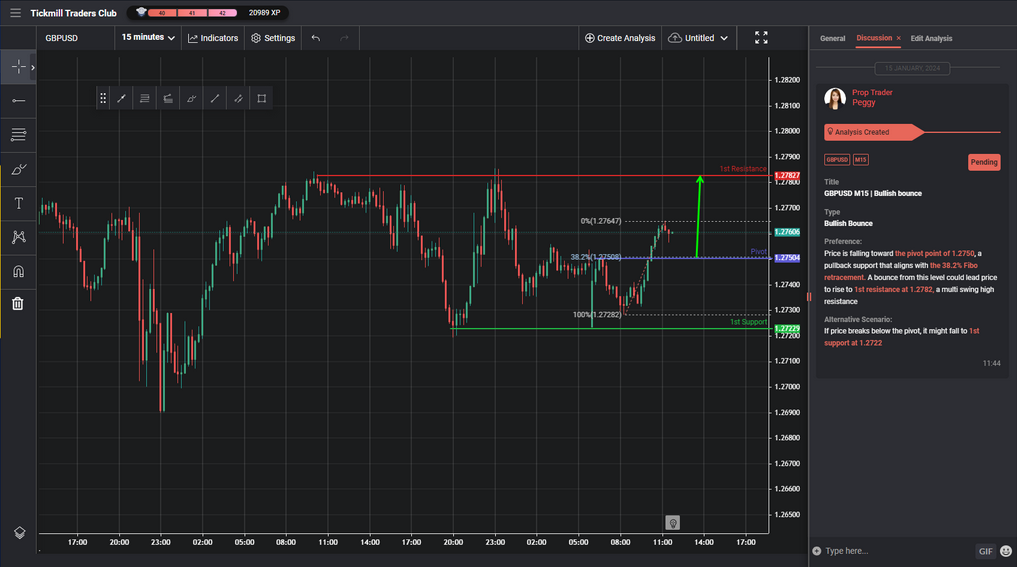Pick the trend line tool in floating toolbar
Image resolution: width=1017 pixels, height=567 pixels.
tap(121, 99)
